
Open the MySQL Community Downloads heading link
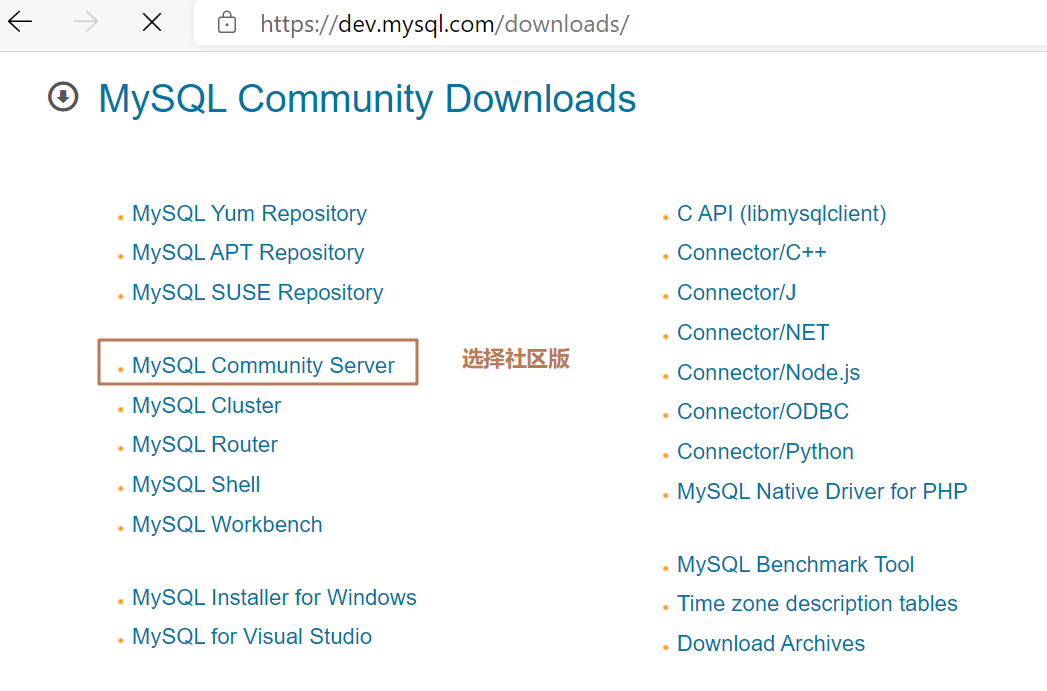click(367, 99)
